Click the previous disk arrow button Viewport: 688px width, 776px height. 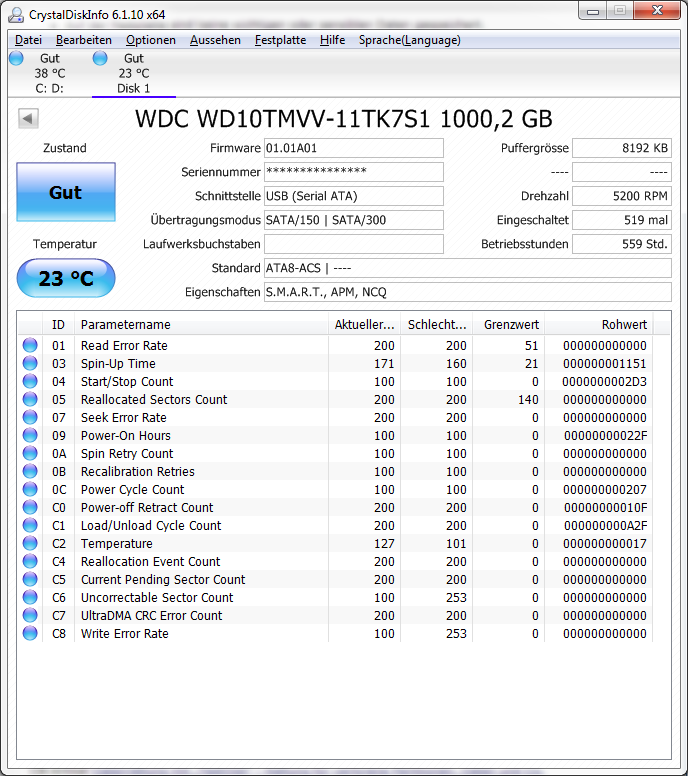point(28,119)
